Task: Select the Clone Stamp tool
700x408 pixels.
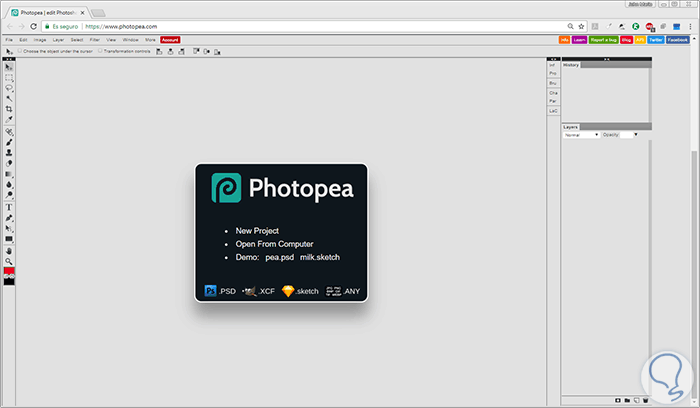Action: (x=9, y=153)
